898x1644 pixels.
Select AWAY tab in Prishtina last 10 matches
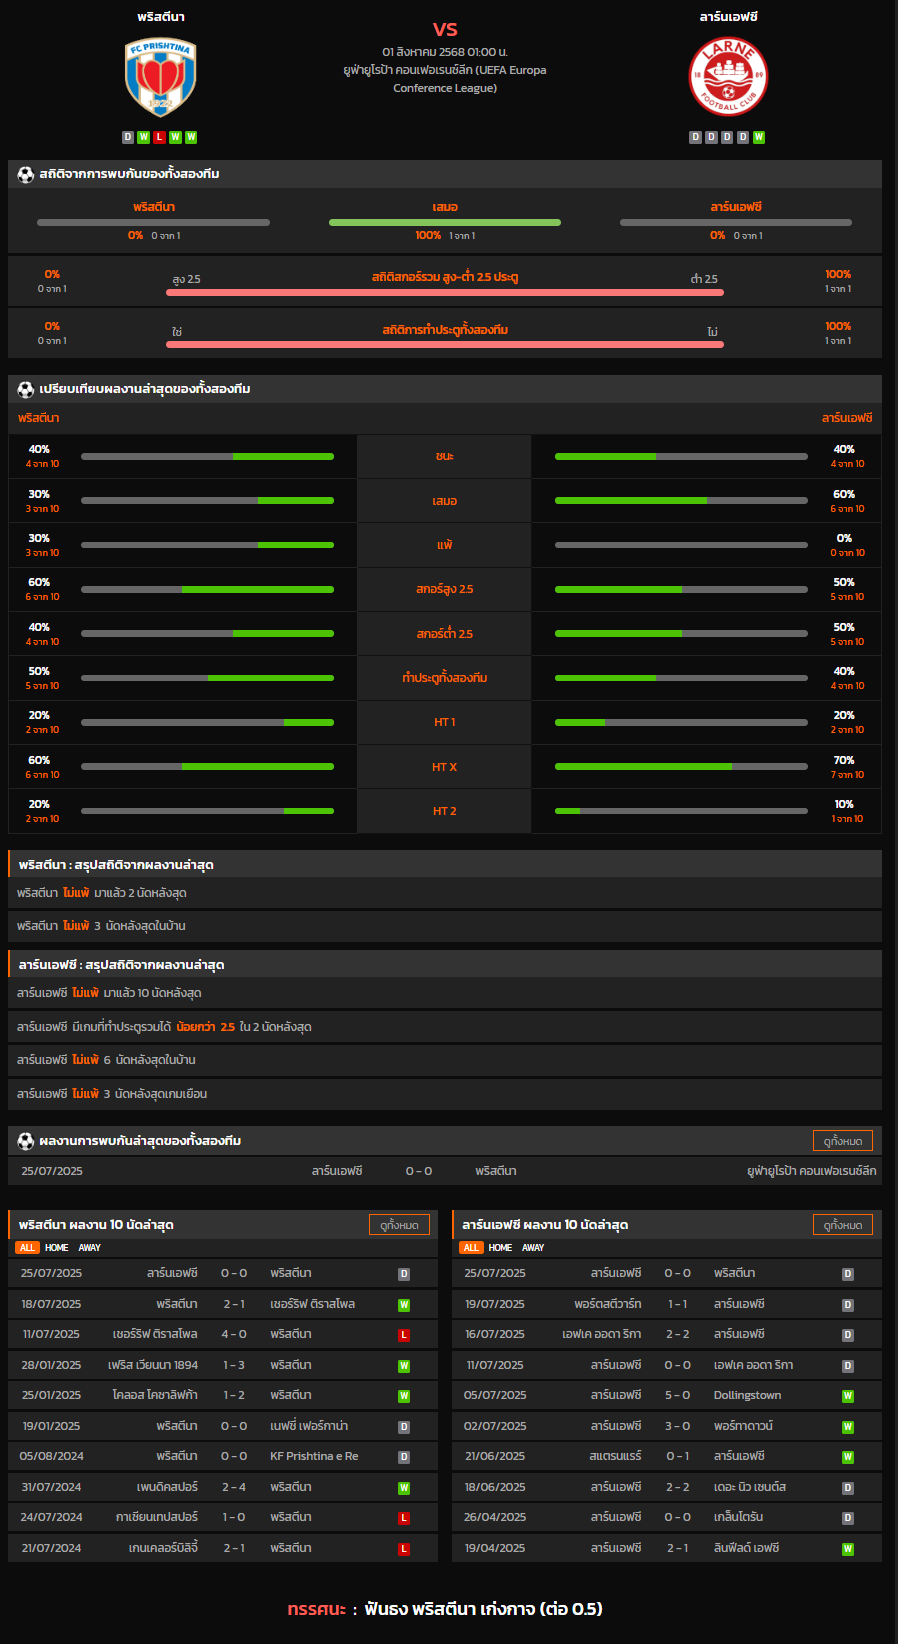[x=90, y=1248]
